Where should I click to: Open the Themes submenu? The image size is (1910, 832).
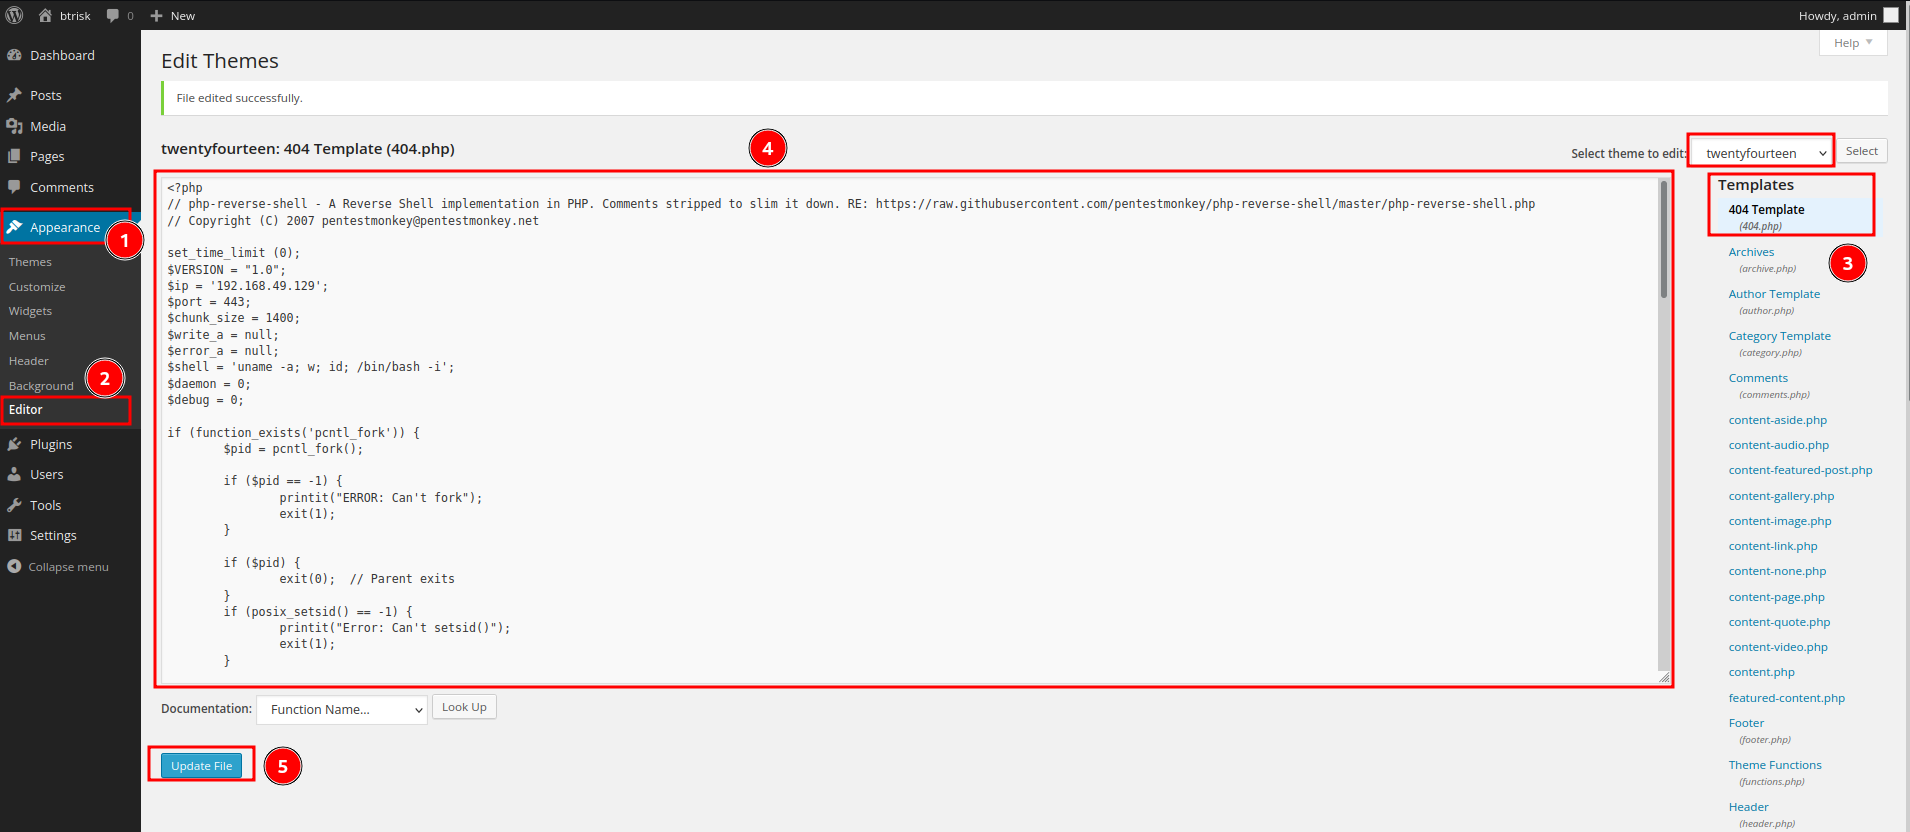tap(30, 262)
